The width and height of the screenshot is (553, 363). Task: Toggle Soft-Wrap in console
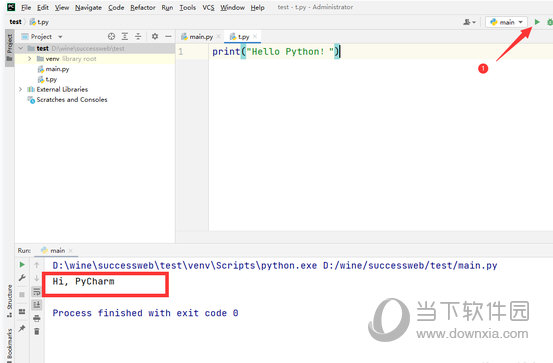(x=37, y=292)
